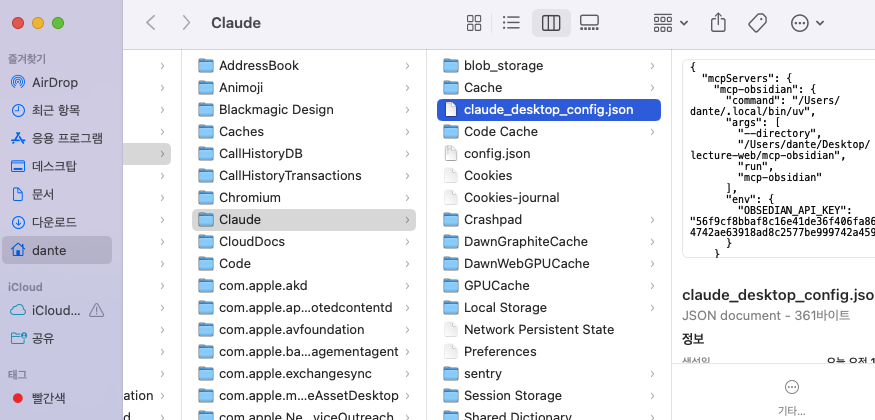Open the GPUCache folder
875x420 pixels.
tap(549, 286)
